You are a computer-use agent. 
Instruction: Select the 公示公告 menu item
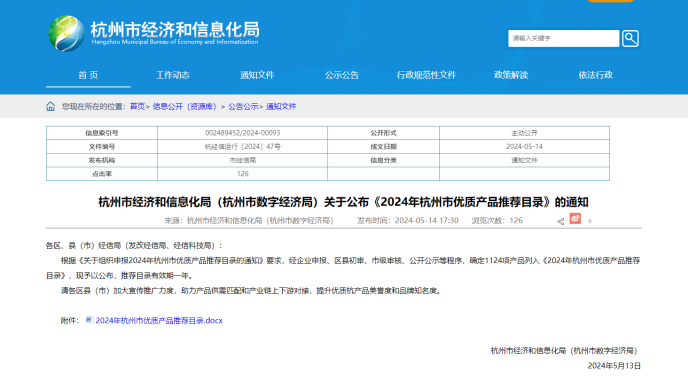(x=342, y=75)
